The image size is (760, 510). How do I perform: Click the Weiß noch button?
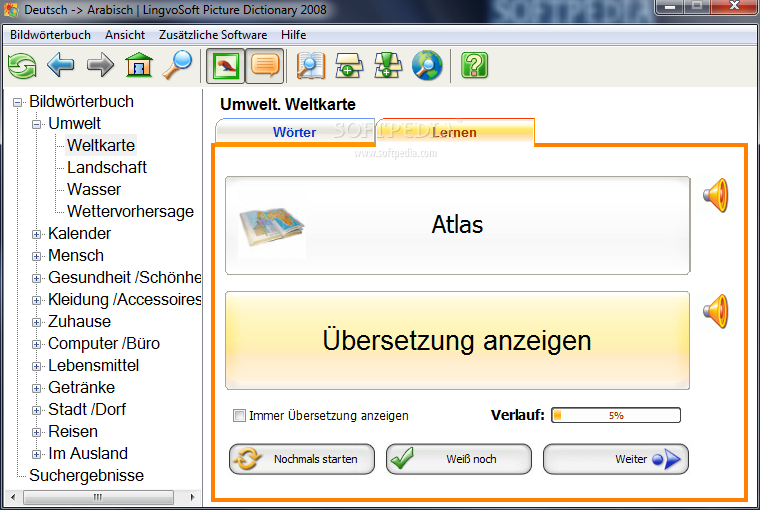click(x=459, y=459)
